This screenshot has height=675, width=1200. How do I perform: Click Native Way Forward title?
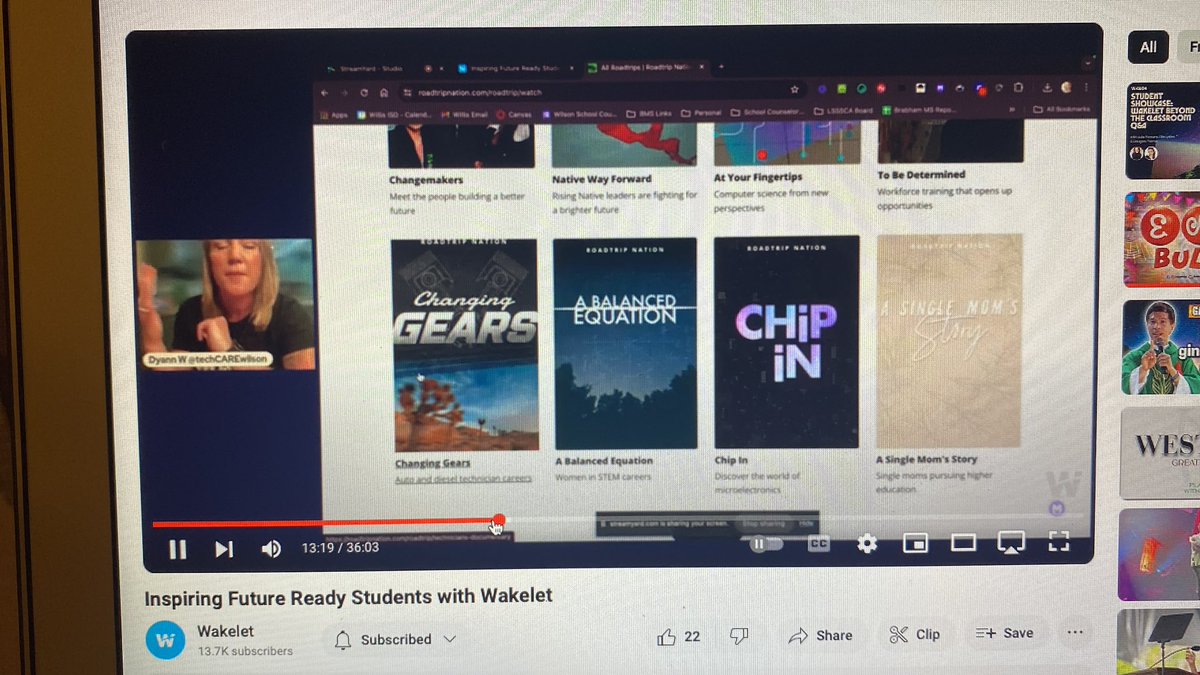point(601,180)
